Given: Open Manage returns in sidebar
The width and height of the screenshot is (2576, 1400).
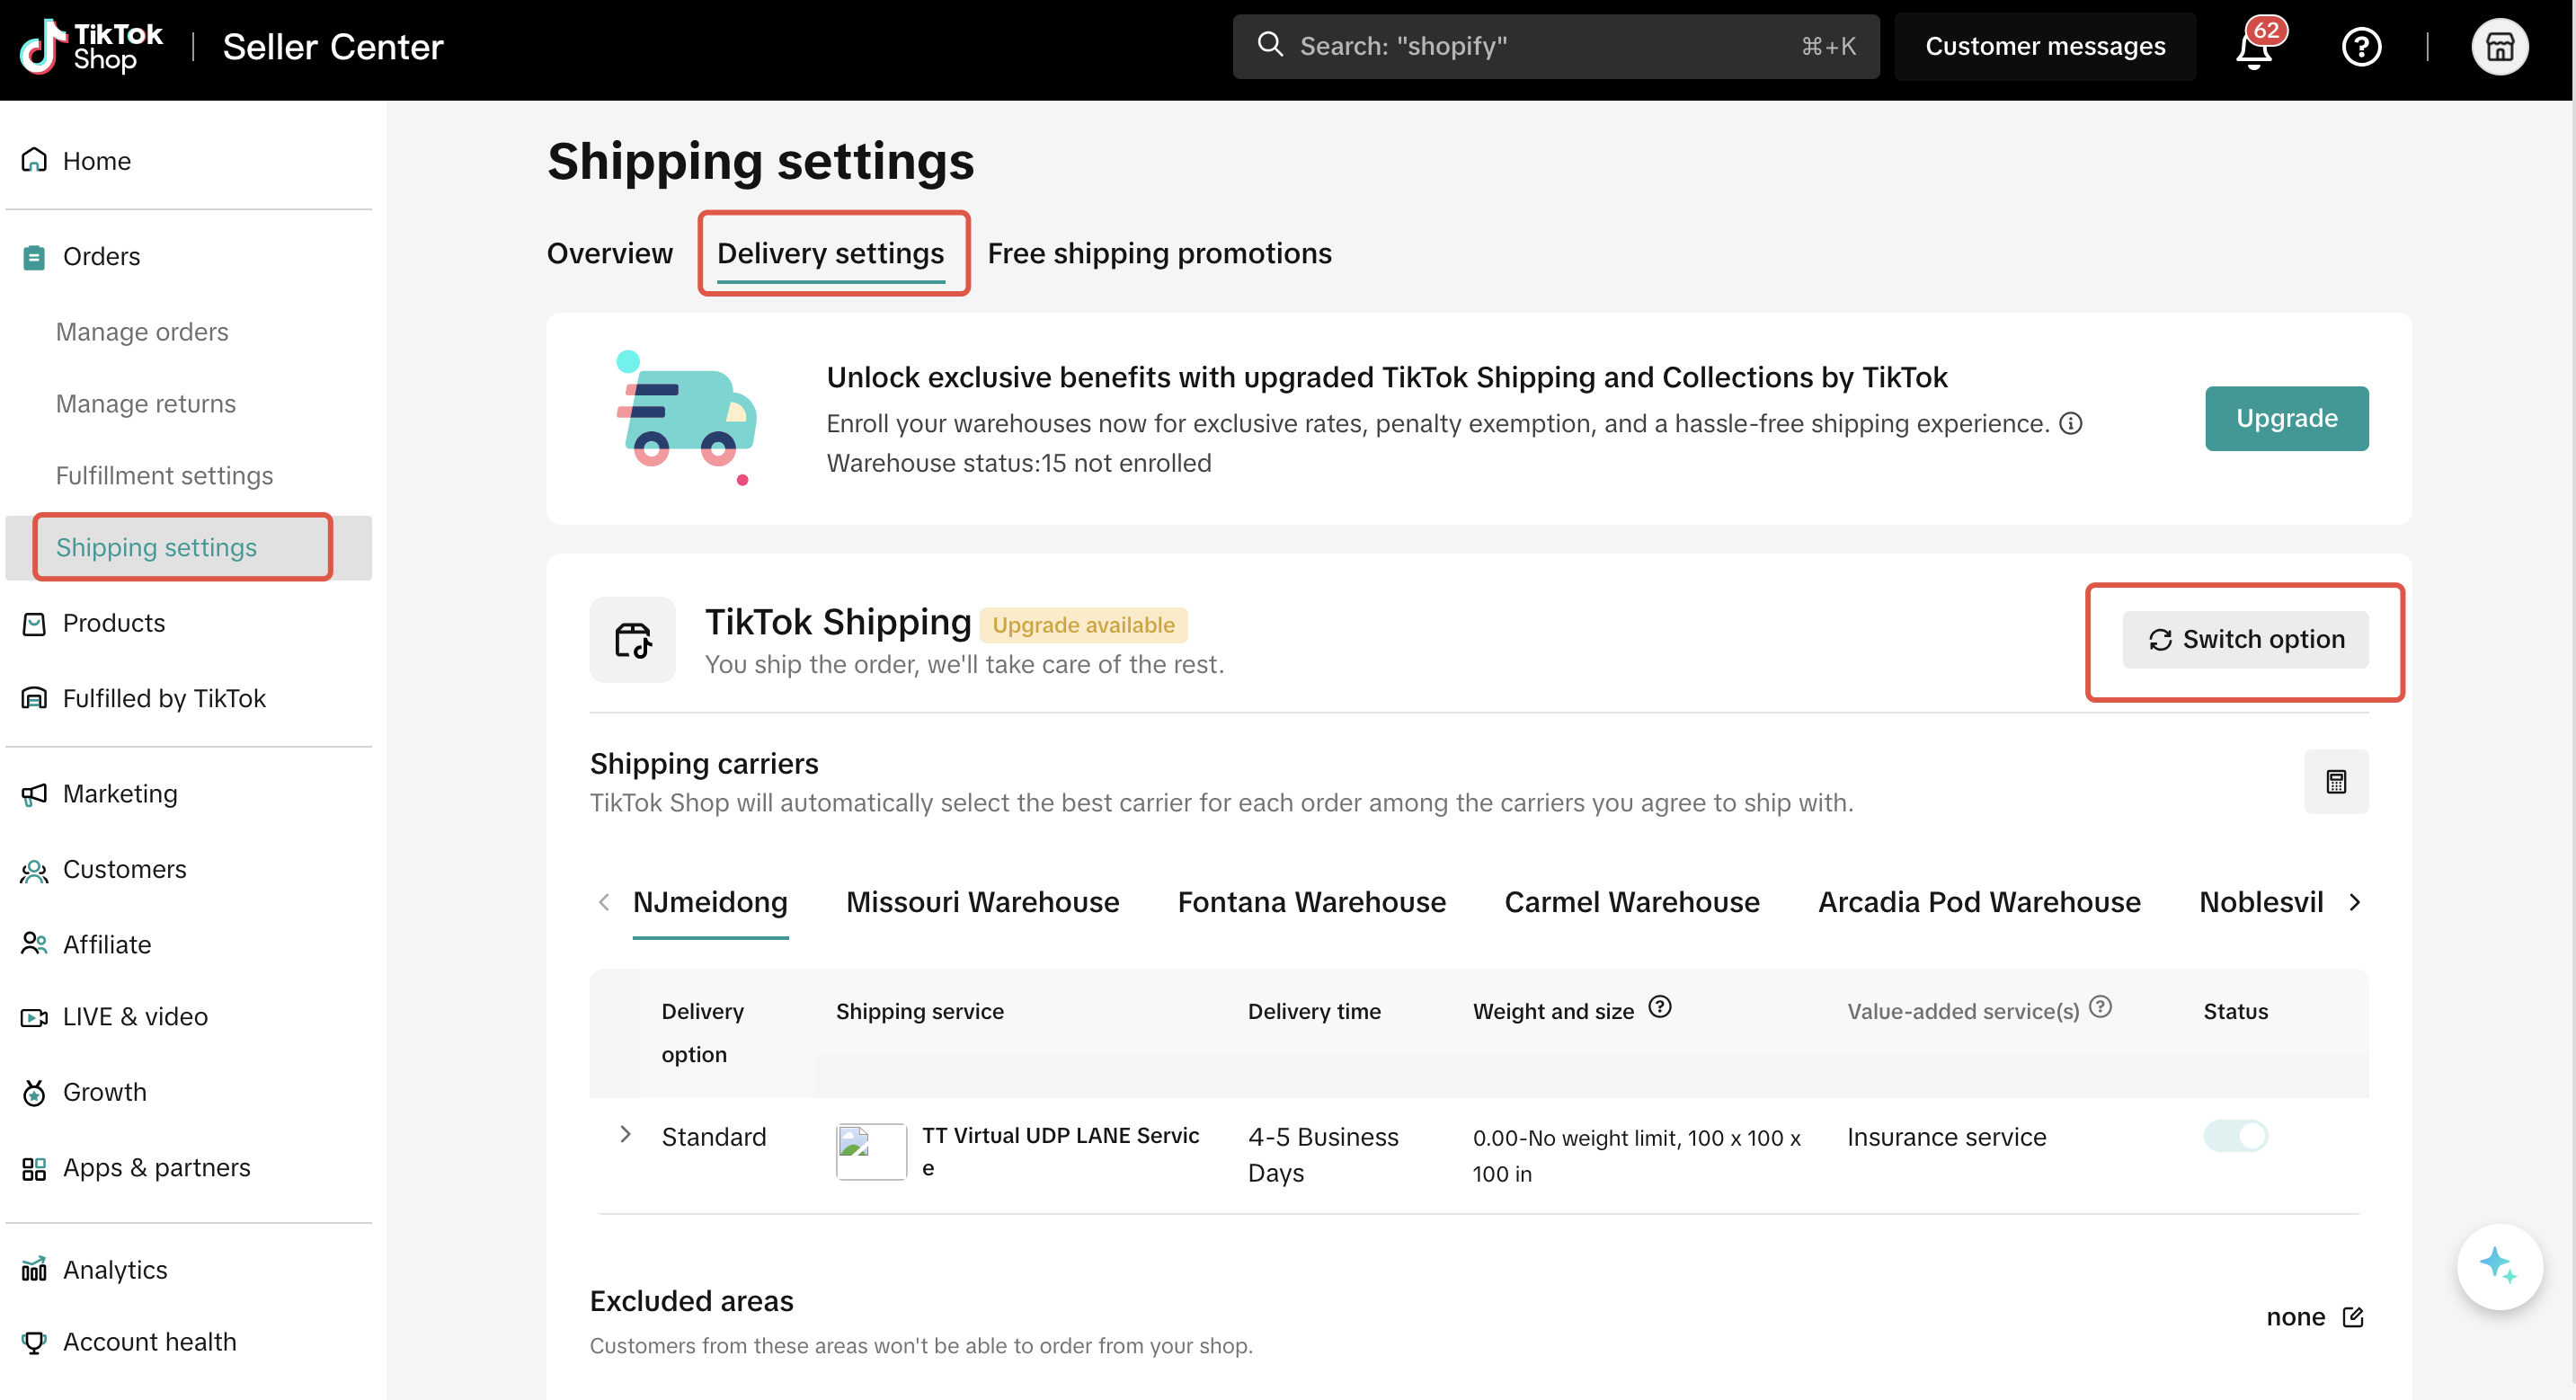Looking at the screenshot, I should pyautogui.click(x=146, y=404).
